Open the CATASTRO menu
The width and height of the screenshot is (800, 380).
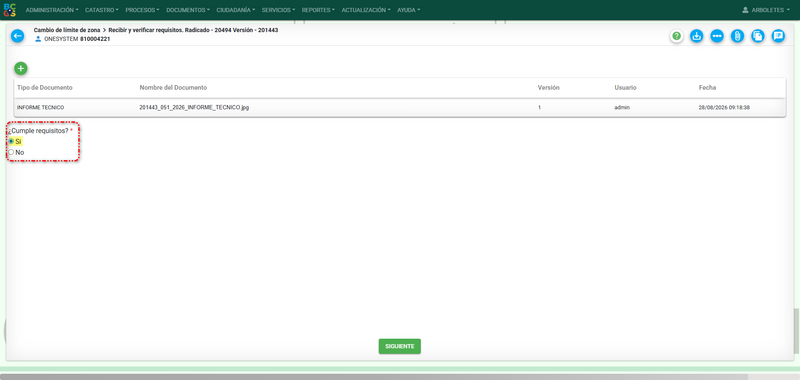(102, 10)
